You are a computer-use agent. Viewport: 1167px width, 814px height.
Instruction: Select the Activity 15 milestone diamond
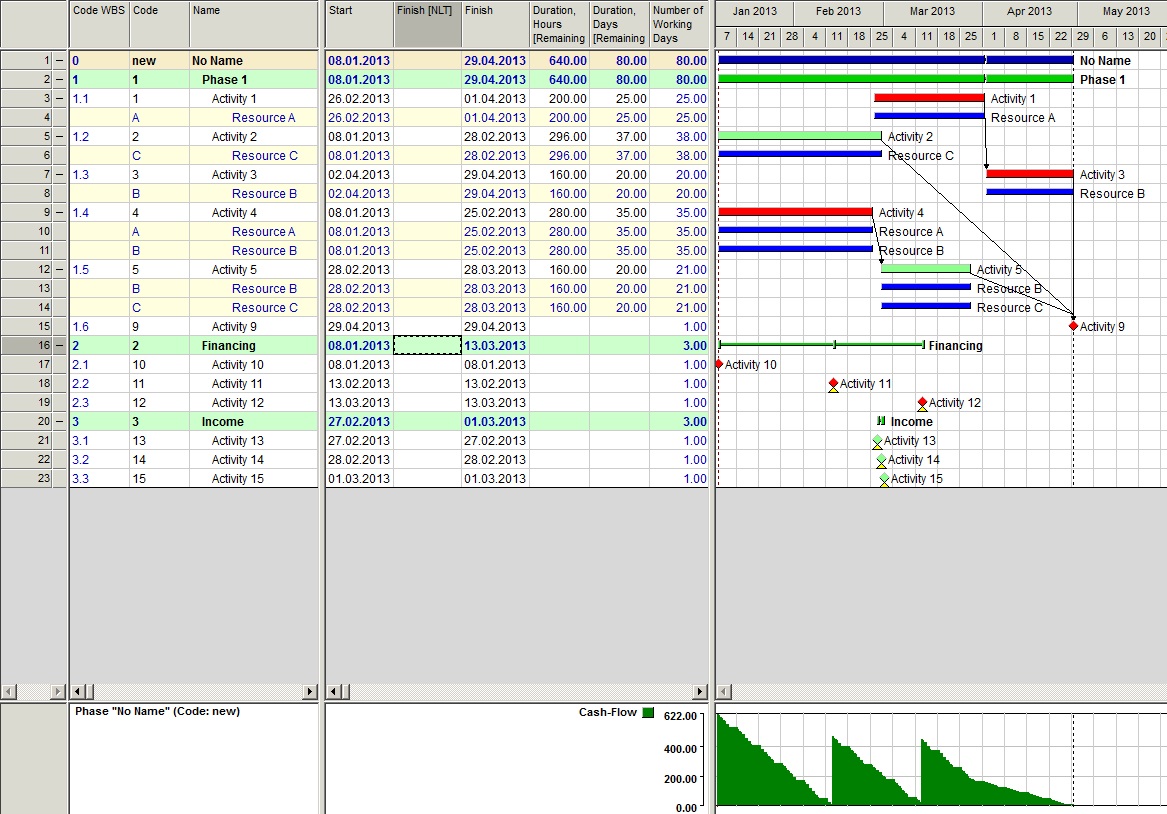884,479
